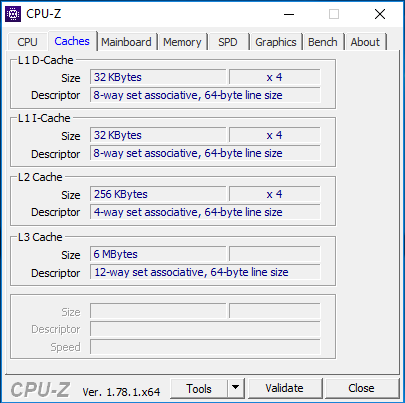Minimize the CPU-Z window
Image resolution: width=405 pixels, height=403 pixels.
[289, 14]
